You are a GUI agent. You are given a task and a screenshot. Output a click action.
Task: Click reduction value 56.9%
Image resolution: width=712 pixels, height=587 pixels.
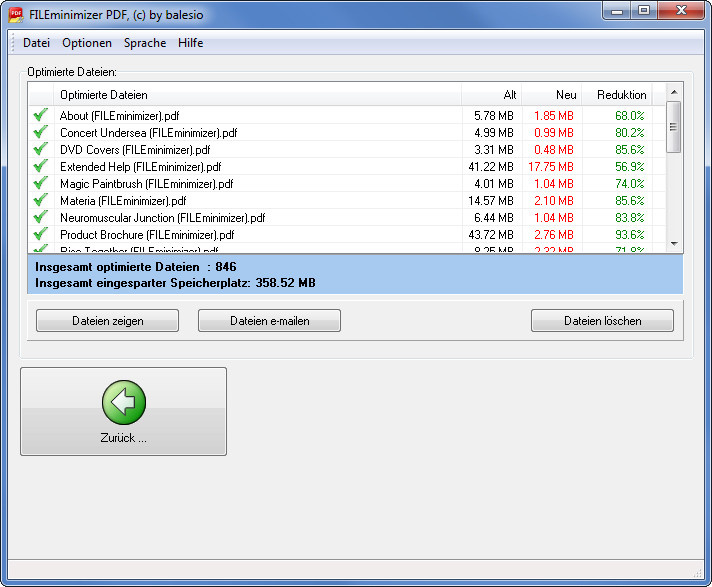pos(630,167)
